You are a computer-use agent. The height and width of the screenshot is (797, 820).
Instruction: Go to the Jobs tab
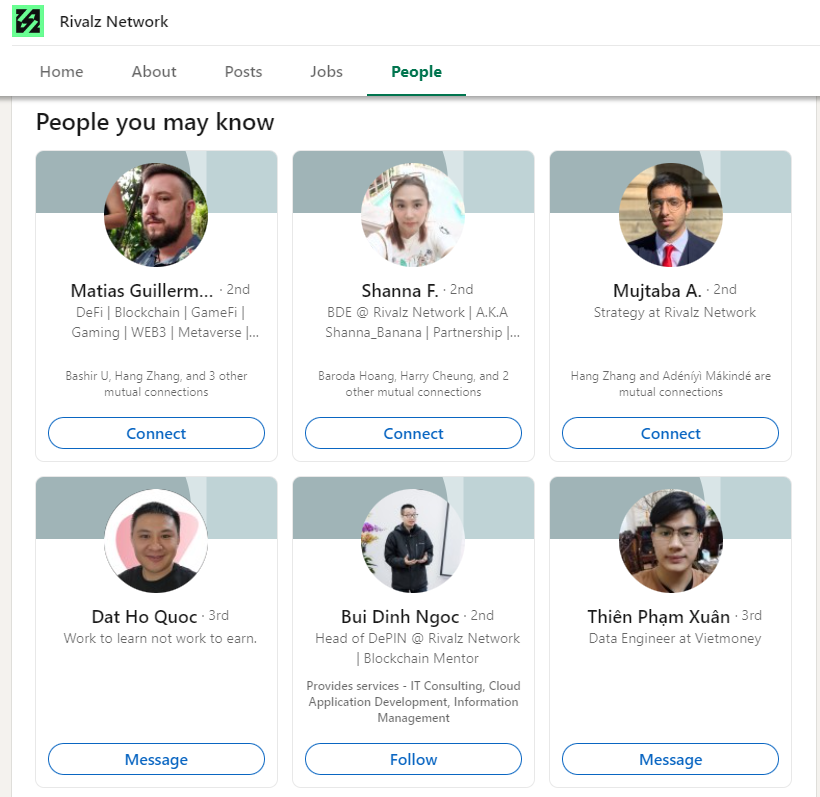click(326, 72)
